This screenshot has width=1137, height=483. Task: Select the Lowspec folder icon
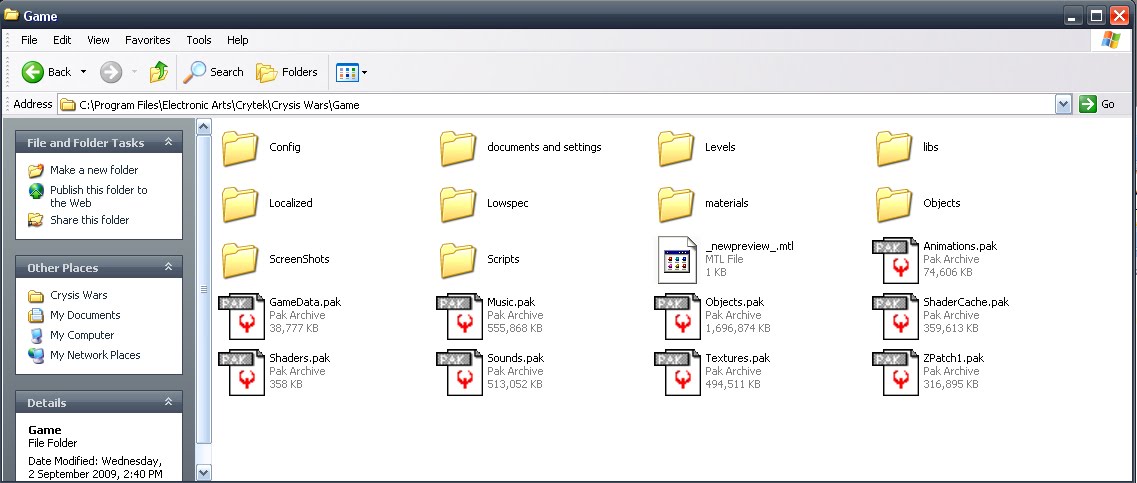pos(458,204)
